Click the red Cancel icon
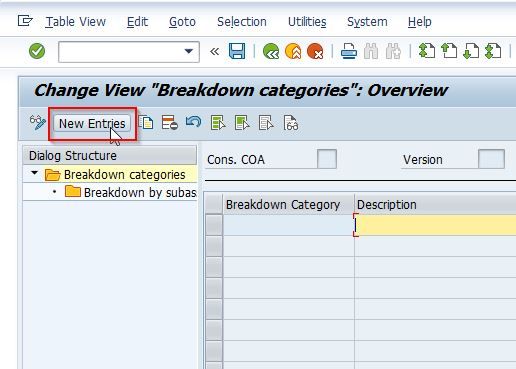 click(x=315, y=52)
